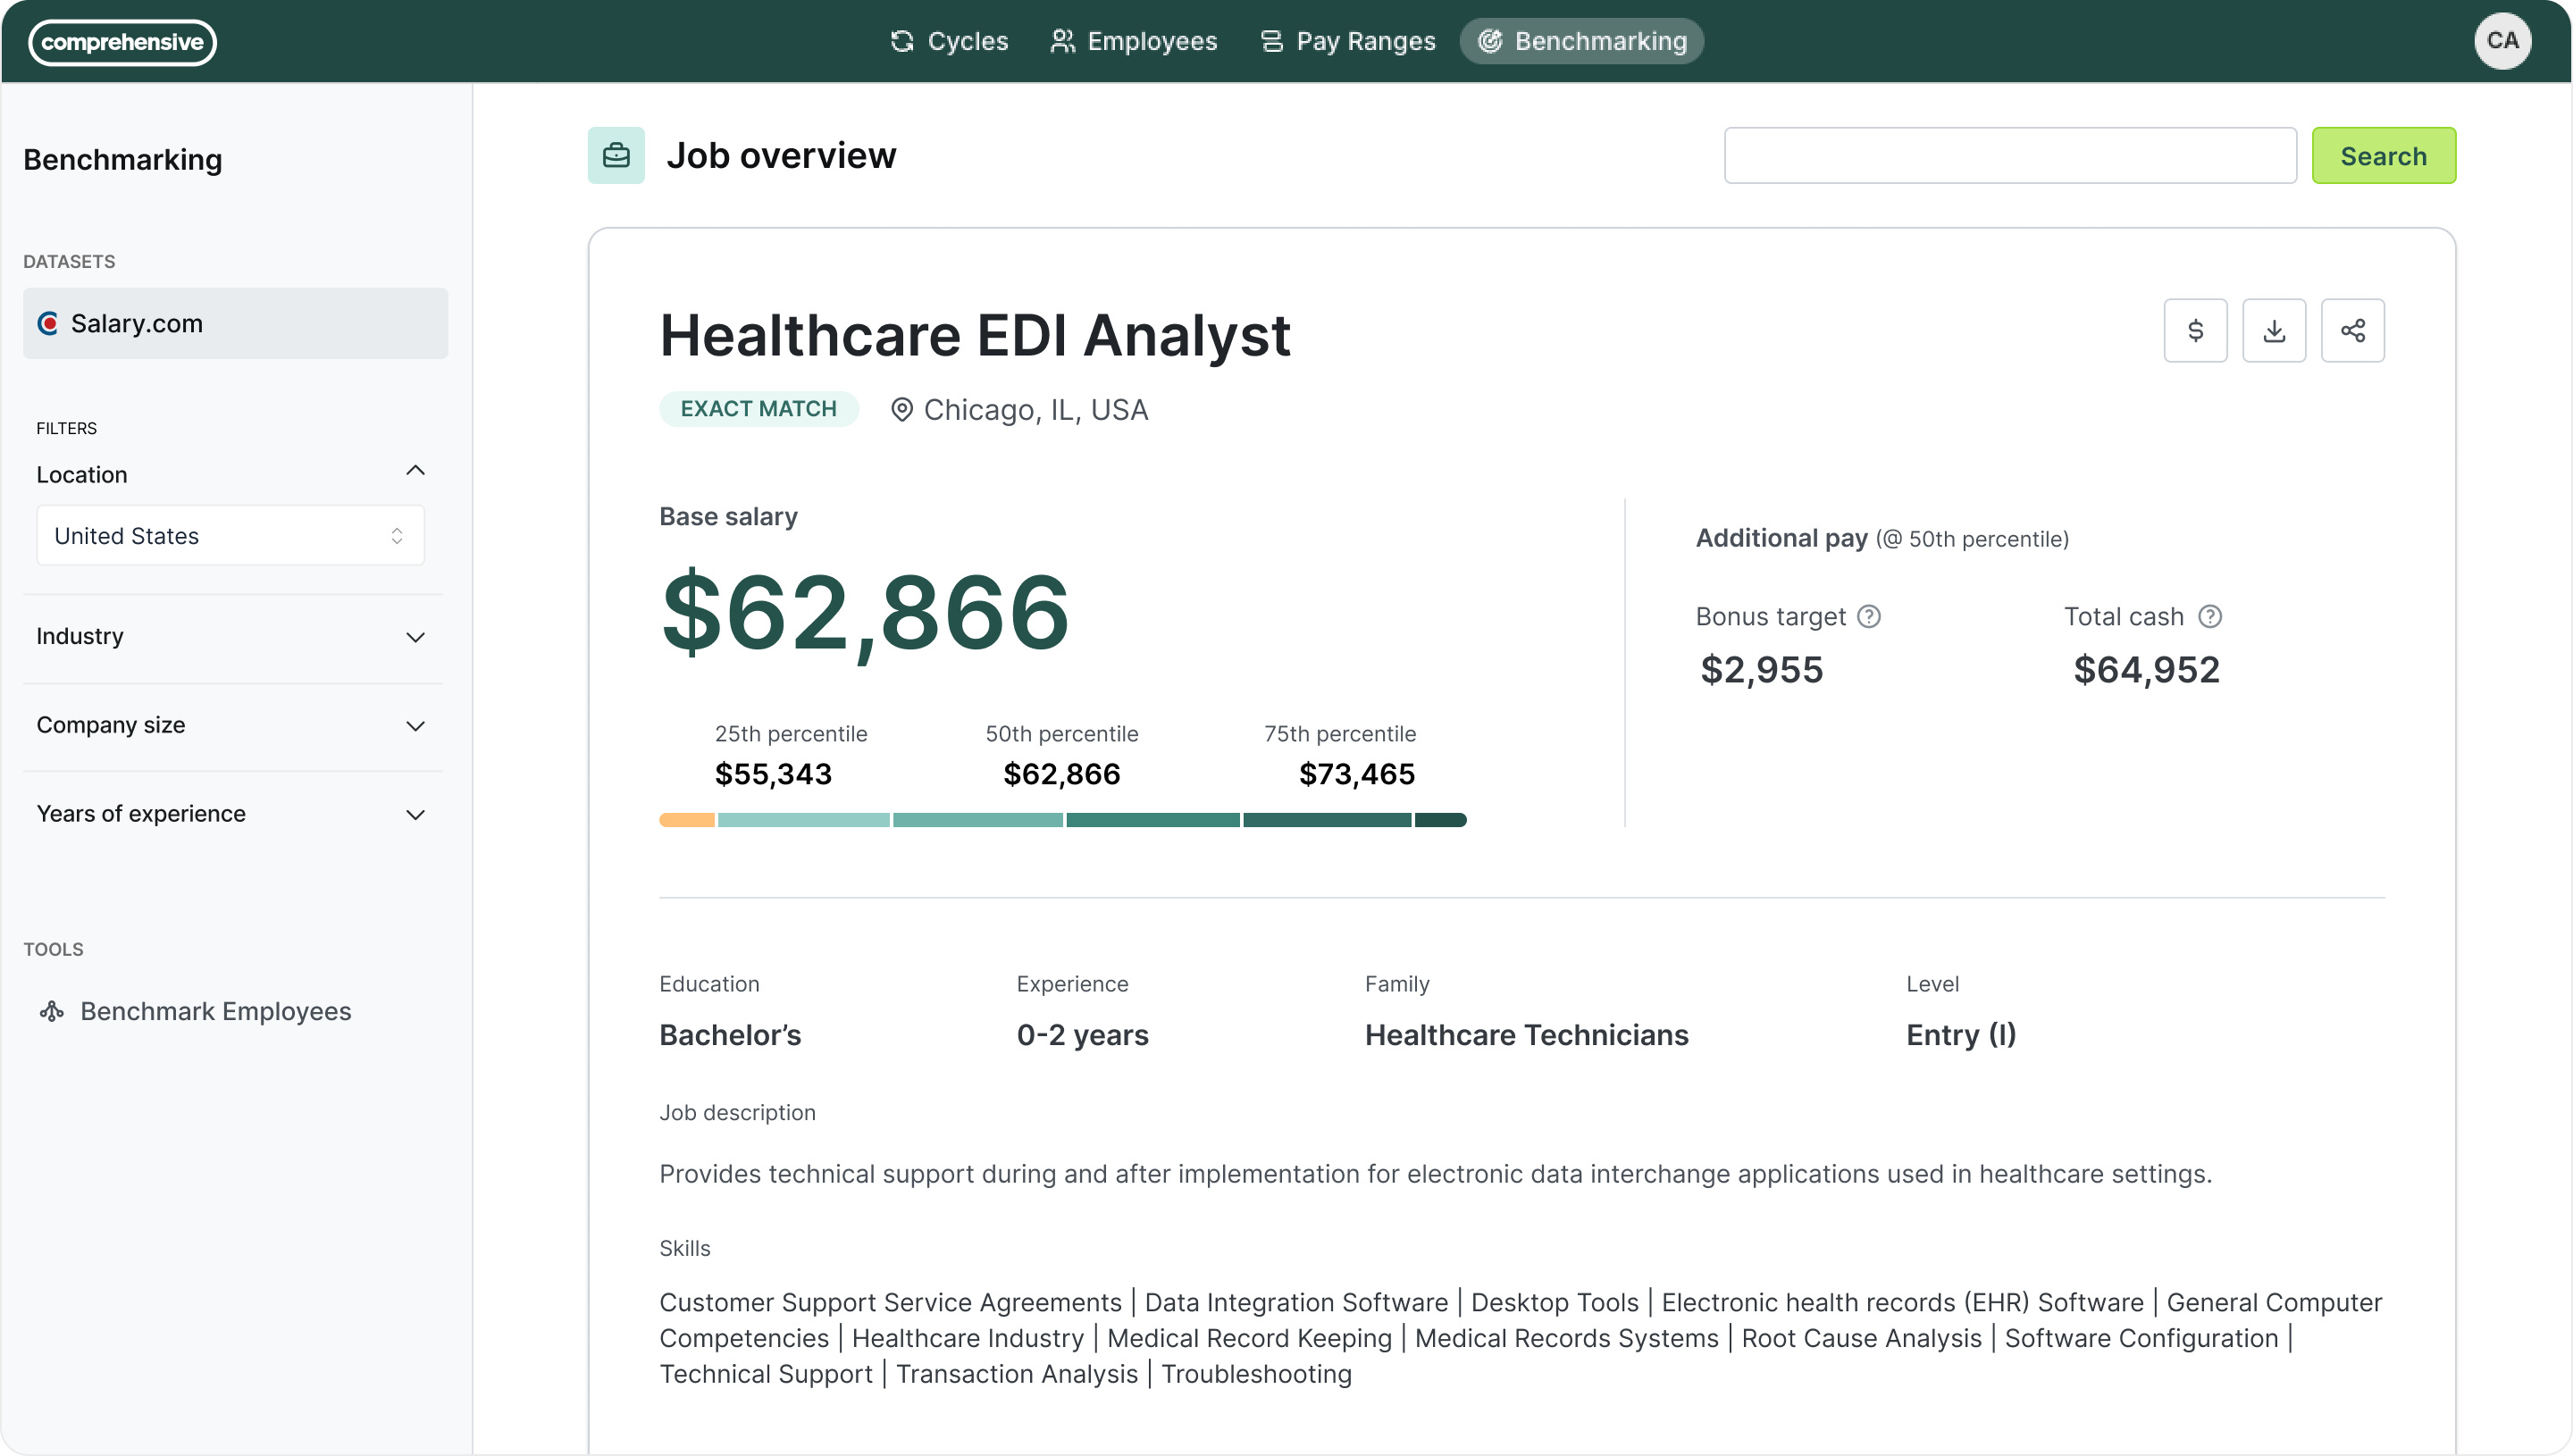Image resolution: width=2573 pixels, height=1456 pixels.
Task: Click the currency toggle icon on the job card
Action: [x=2196, y=330]
